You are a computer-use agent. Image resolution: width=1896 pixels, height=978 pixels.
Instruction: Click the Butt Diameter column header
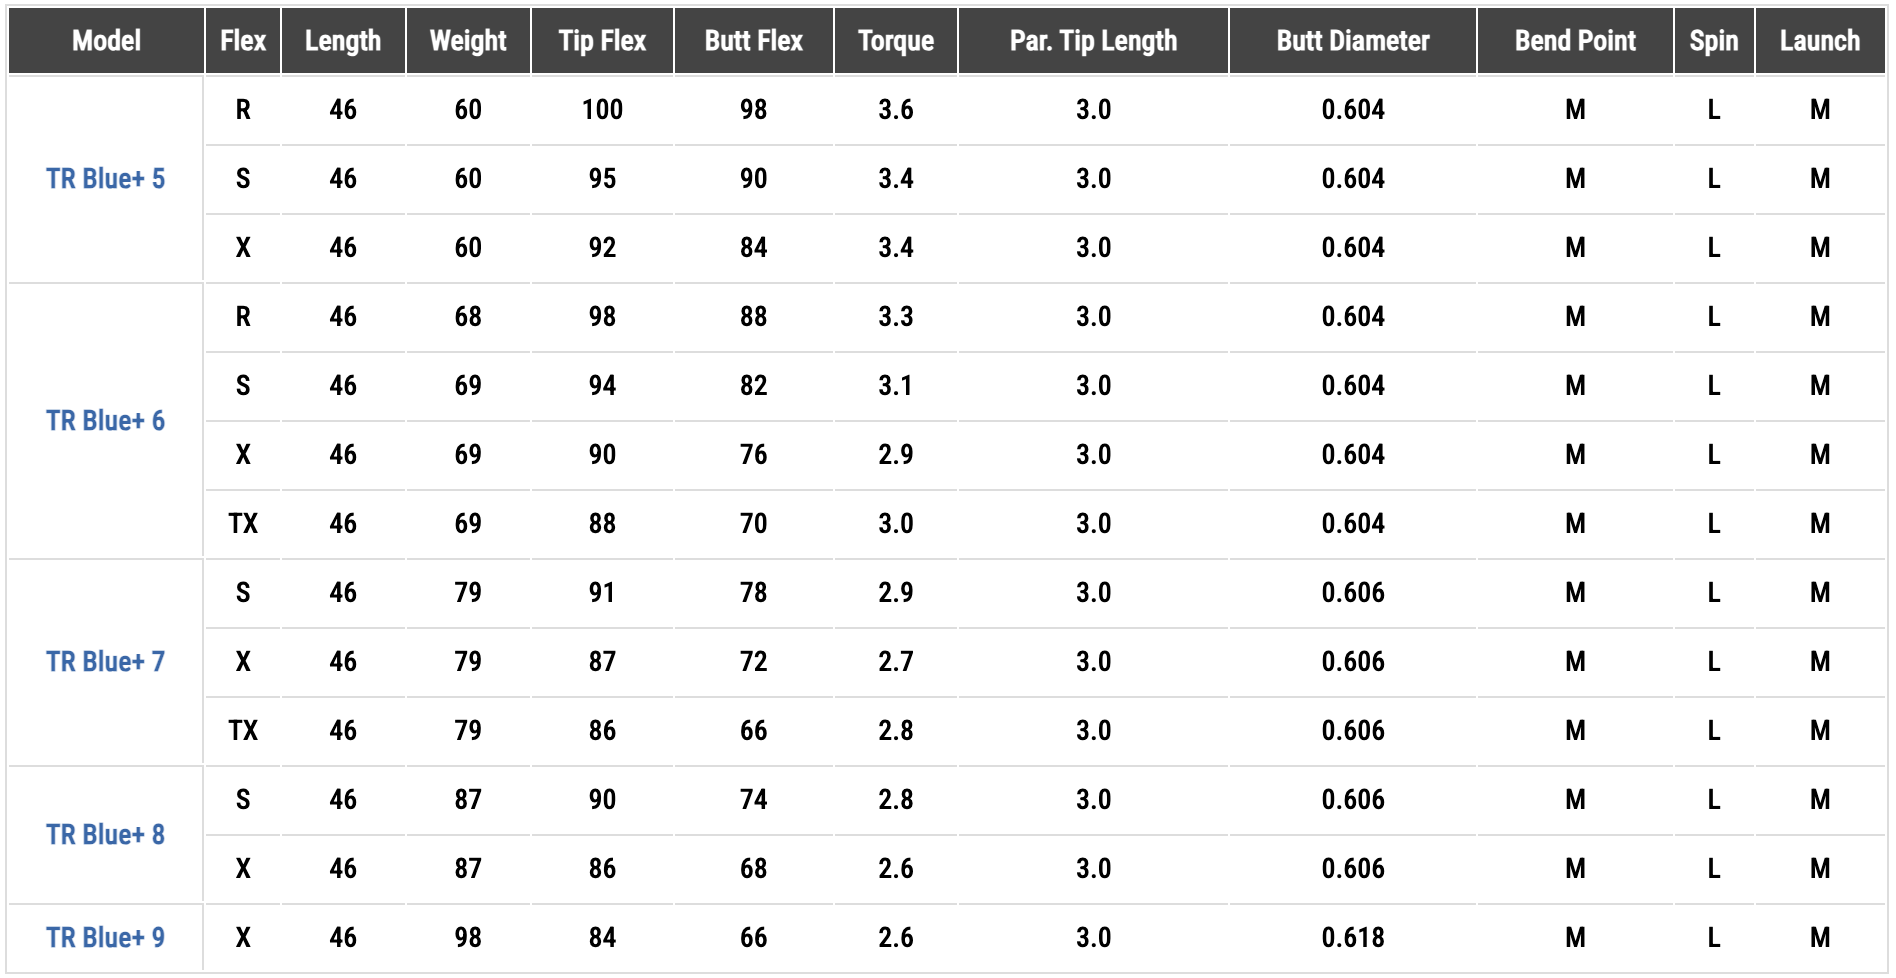(1353, 41)
